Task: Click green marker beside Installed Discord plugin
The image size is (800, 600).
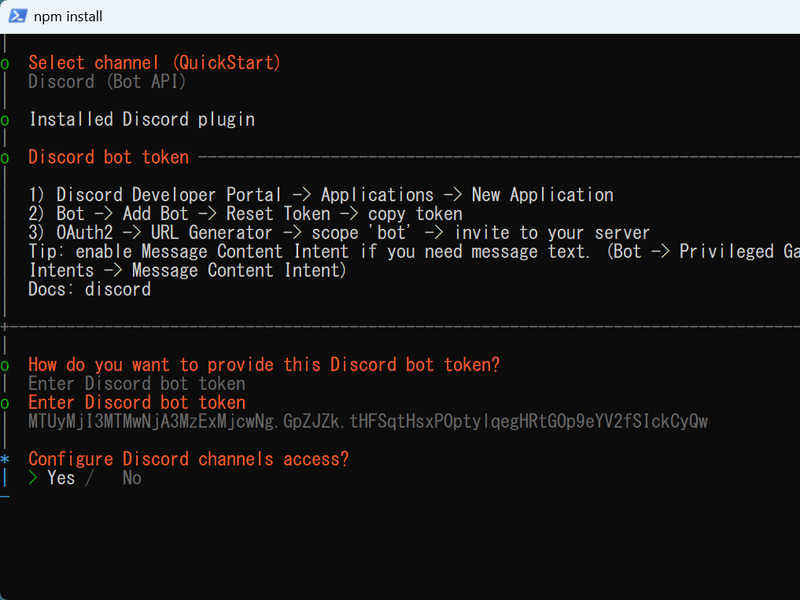Action: click(x=5, y=120)
